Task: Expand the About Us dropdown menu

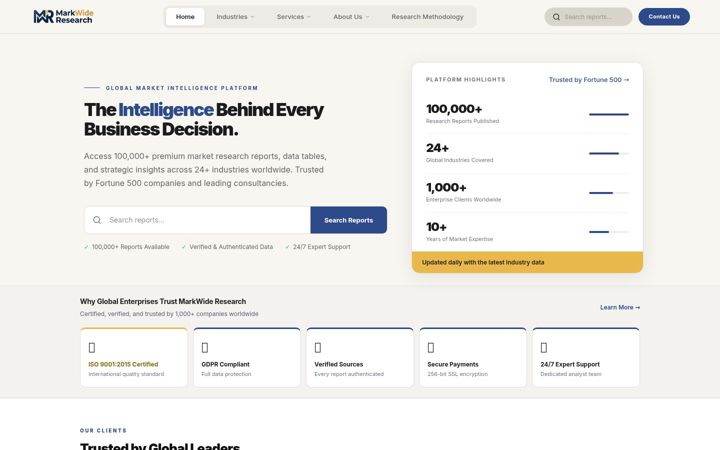Action: 351,17
